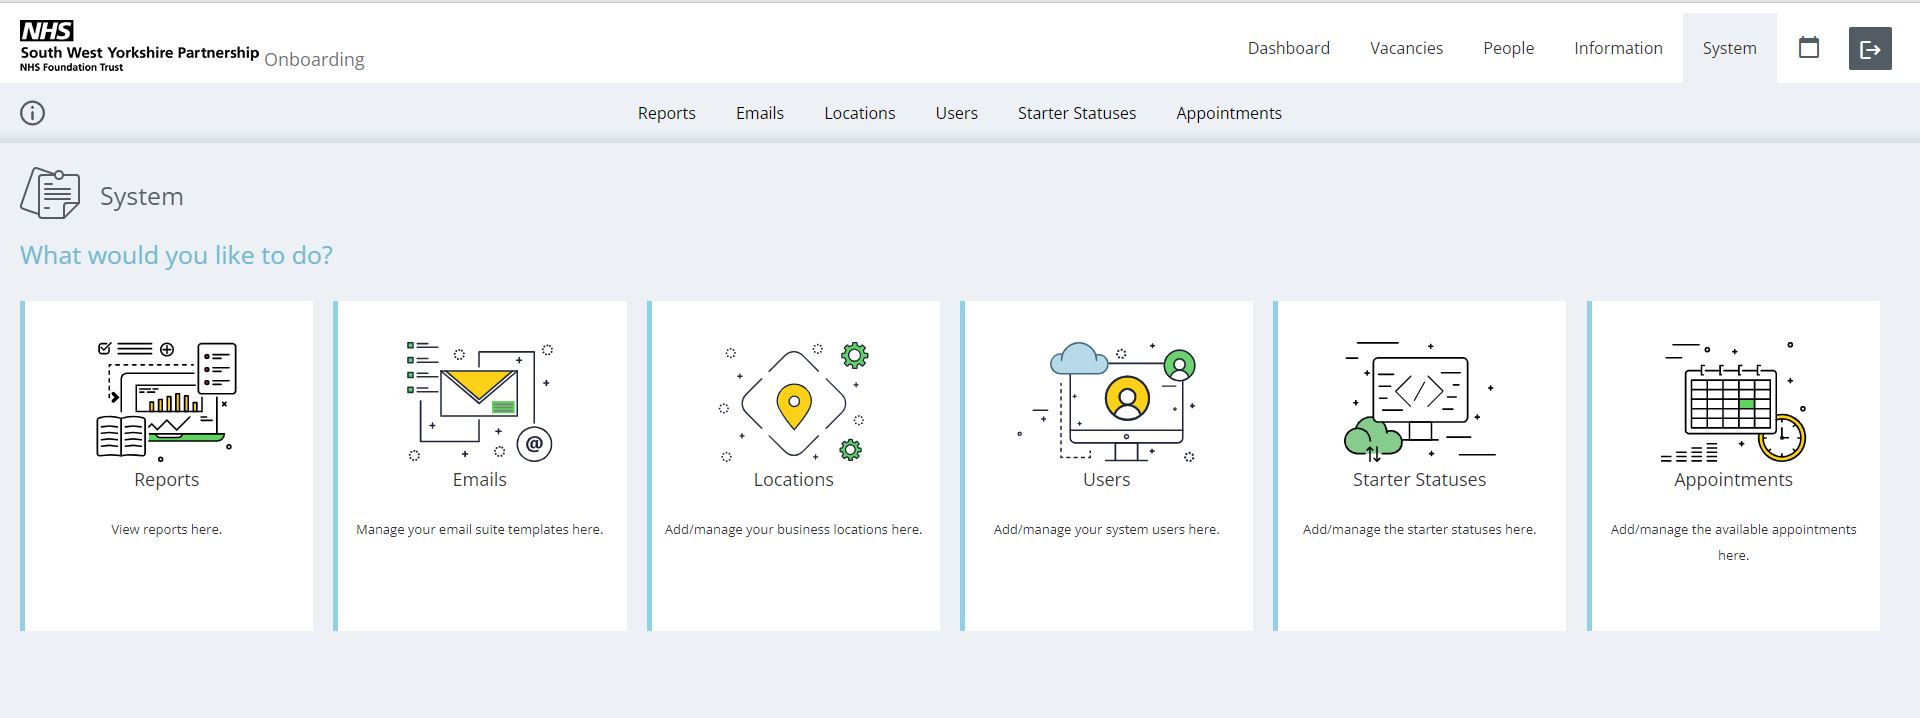Select People in the top navigation
The image size is (1920, 718).
(x=1508, y=48)
